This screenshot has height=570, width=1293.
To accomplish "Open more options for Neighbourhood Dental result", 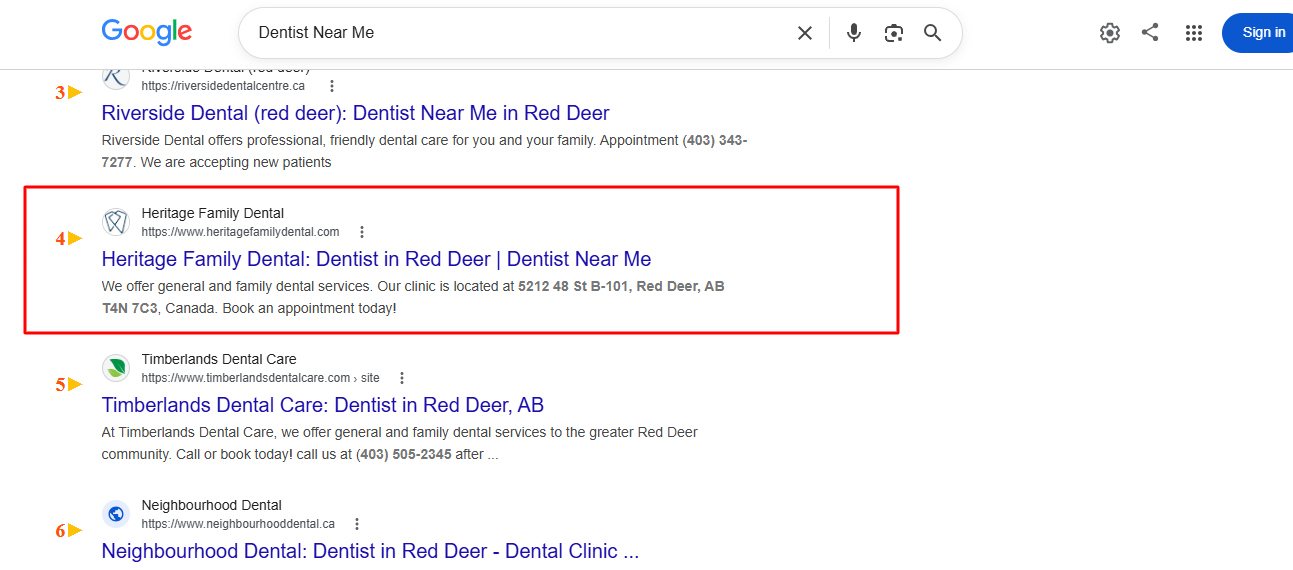I will [357, 524].
